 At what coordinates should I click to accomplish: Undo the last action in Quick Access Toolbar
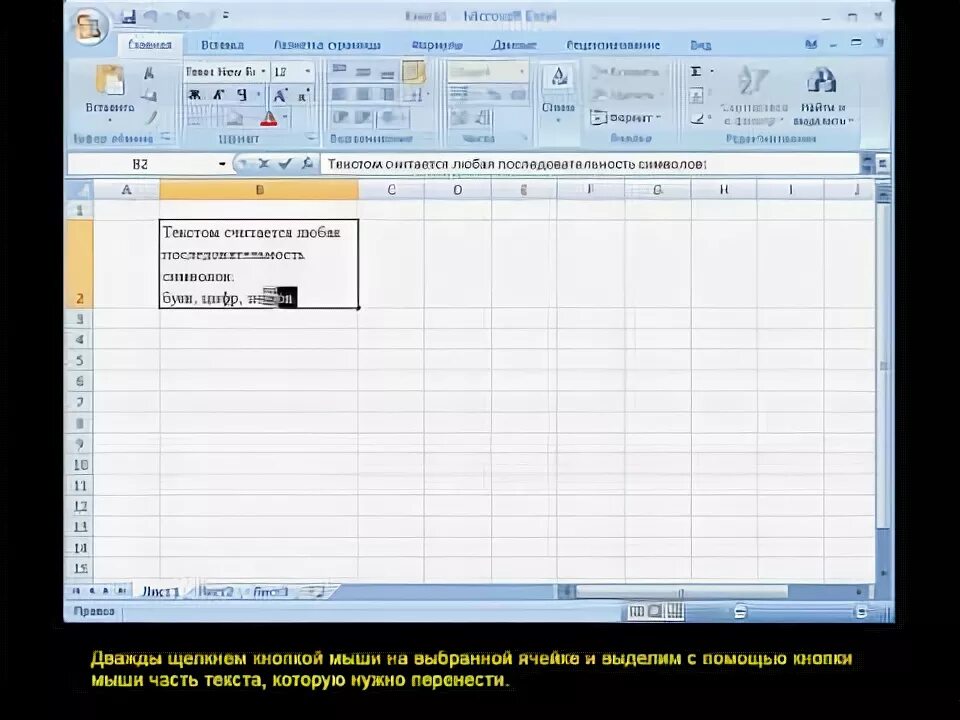point(152,17)
